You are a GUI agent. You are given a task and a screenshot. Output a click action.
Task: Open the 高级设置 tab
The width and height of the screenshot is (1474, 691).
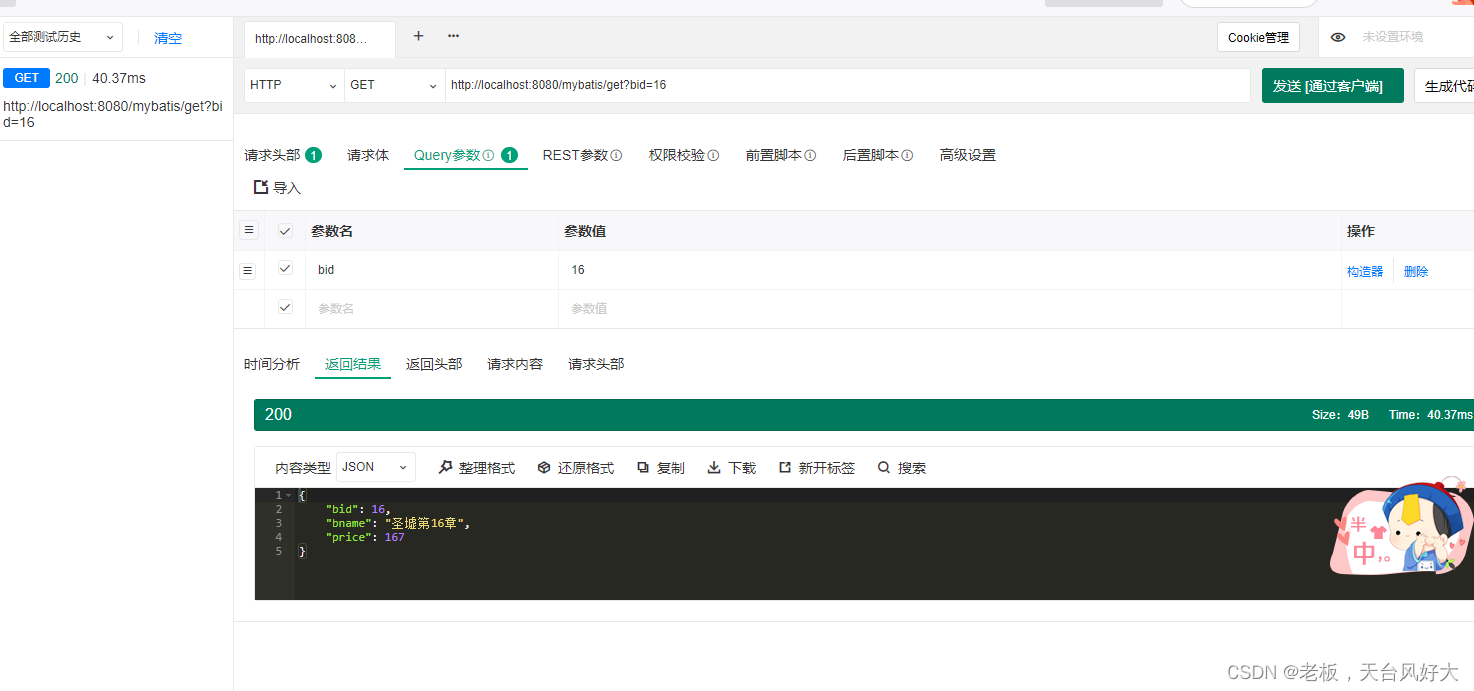pyautogui.click(x=968, y=155)
